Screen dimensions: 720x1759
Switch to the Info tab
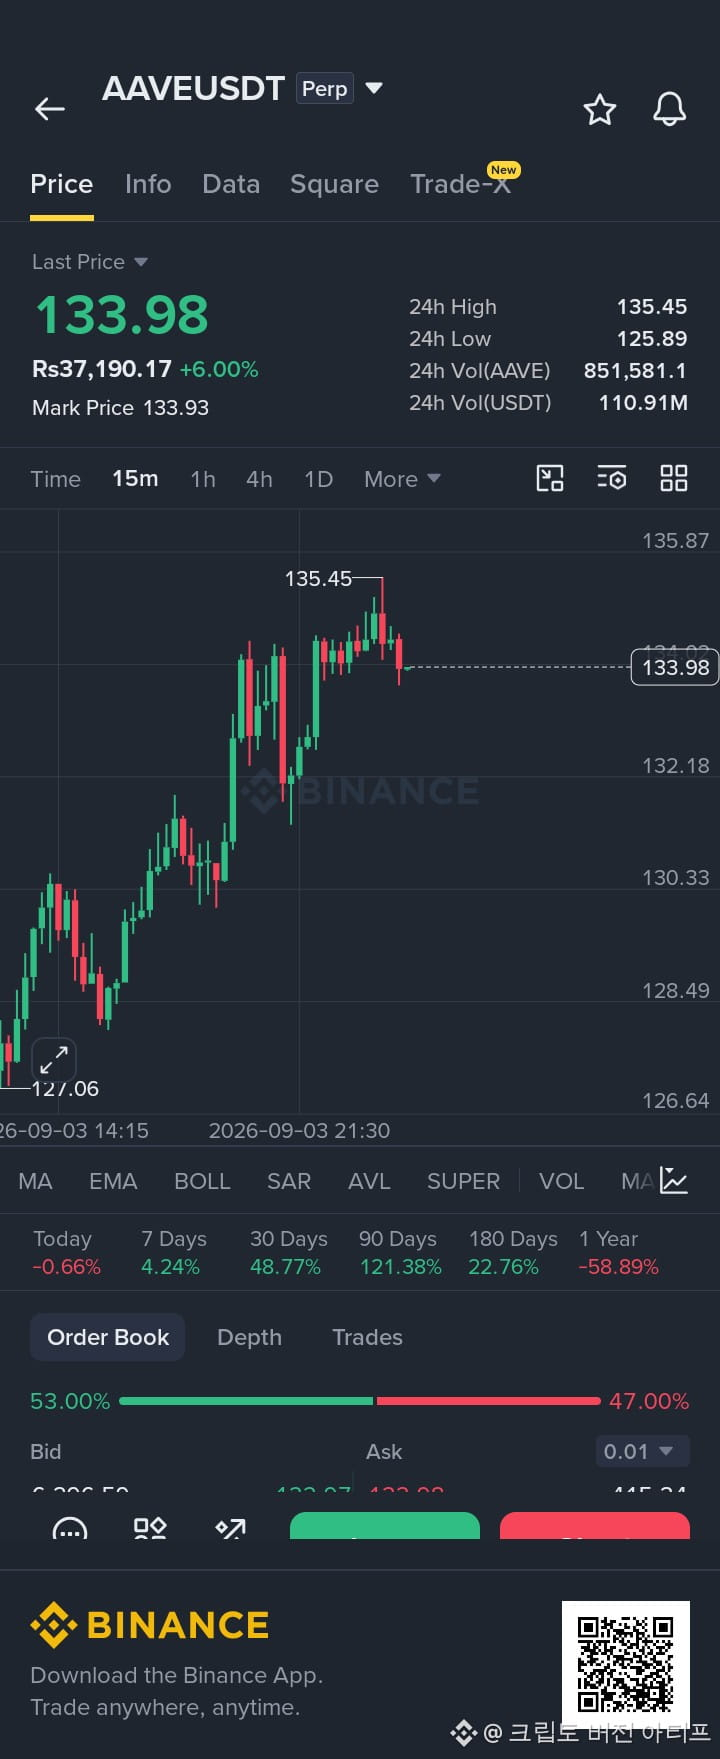tap(148, 184)
